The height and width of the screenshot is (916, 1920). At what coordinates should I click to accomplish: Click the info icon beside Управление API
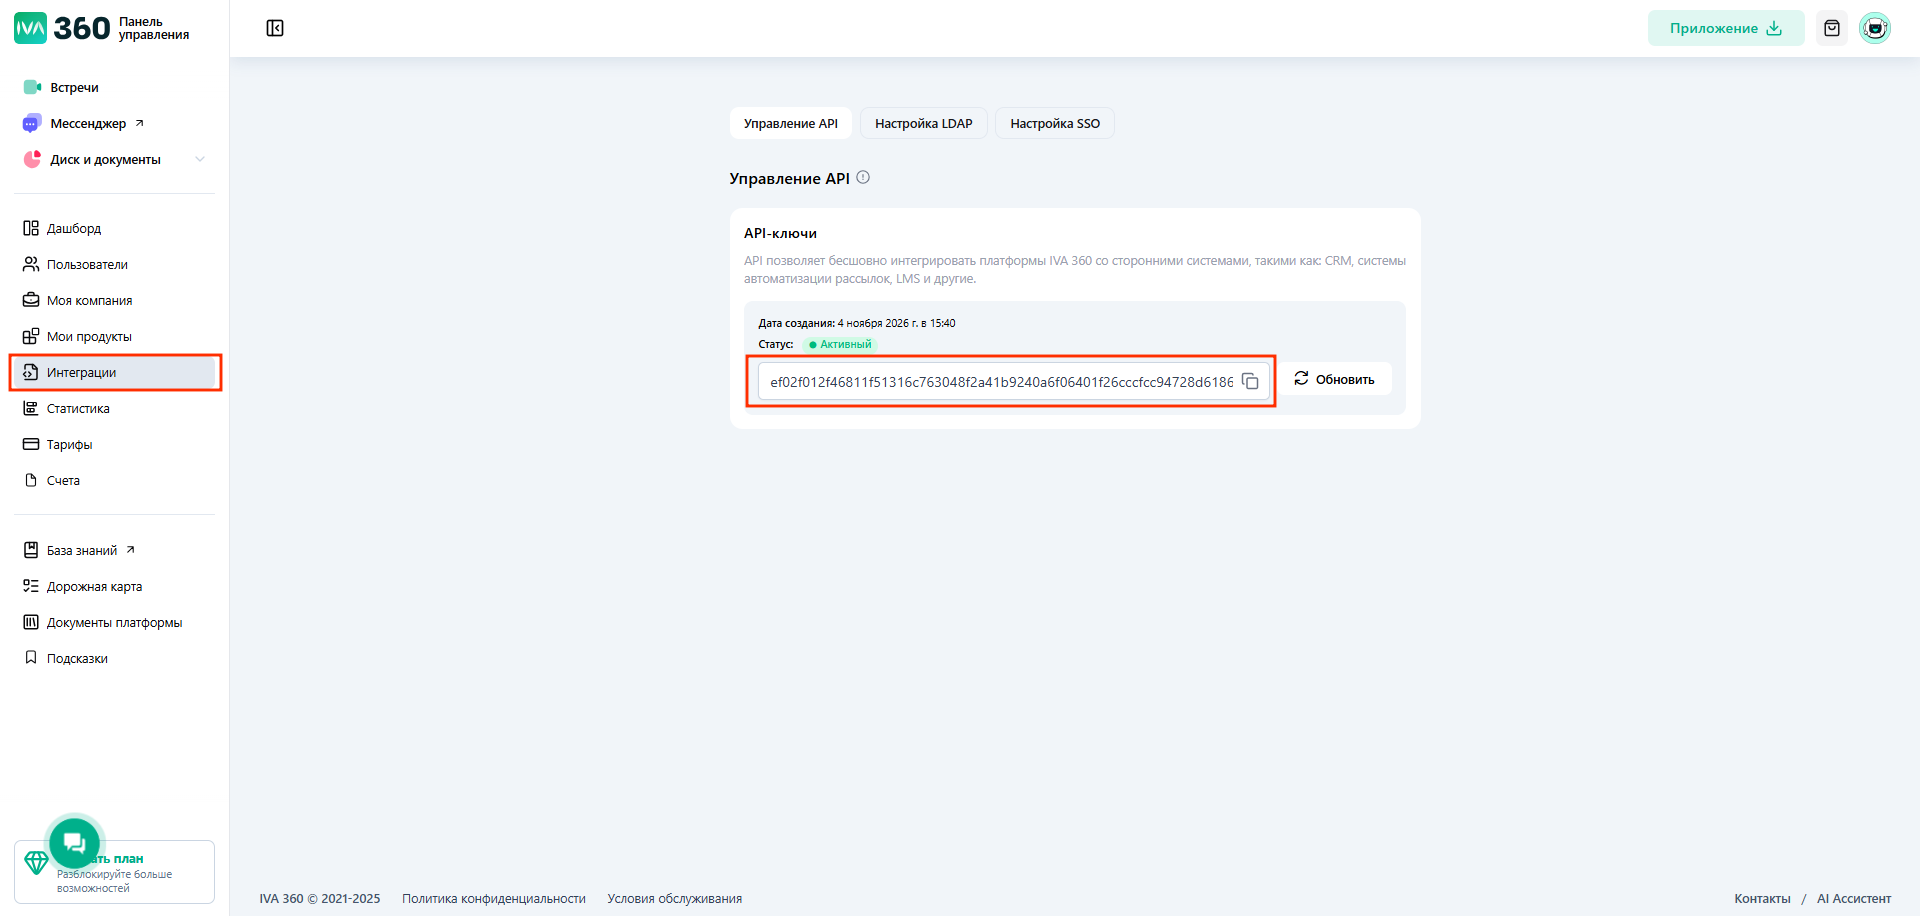pyautogui.click(x=863, y=178)
